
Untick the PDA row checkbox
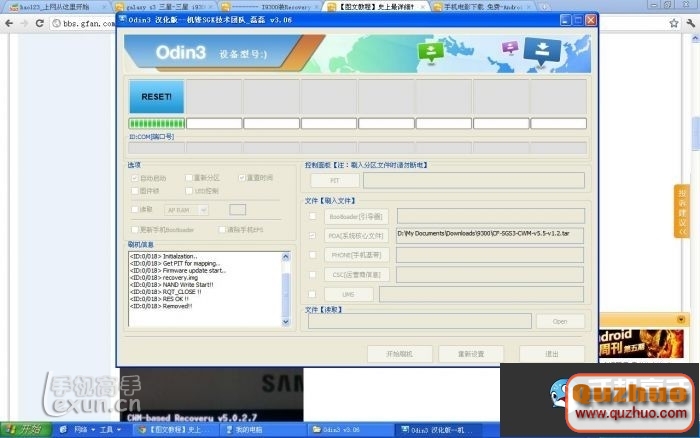pos(312,235)
